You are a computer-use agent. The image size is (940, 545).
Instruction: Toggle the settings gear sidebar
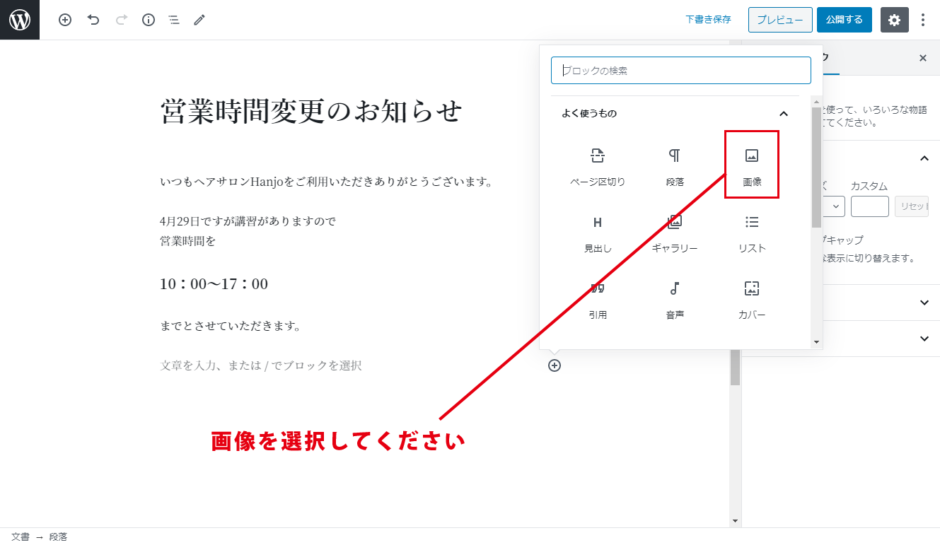[894, 20]
